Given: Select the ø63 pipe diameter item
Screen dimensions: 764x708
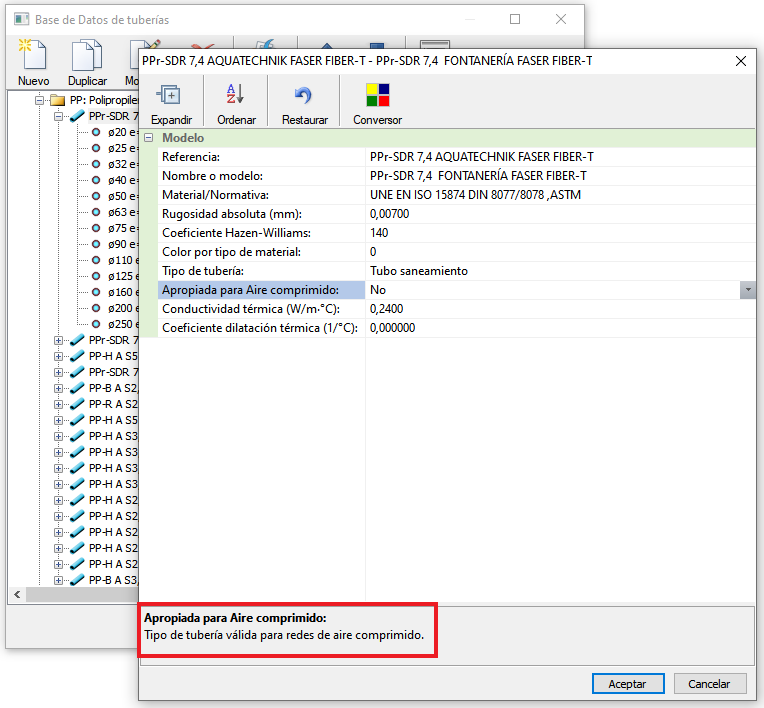Looking at the screenshot, I should [x=117, y=212].
